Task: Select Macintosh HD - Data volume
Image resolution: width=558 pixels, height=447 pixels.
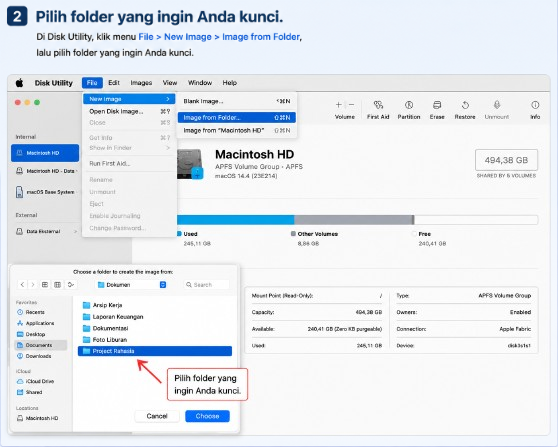Action: click(x=45, y=171)
